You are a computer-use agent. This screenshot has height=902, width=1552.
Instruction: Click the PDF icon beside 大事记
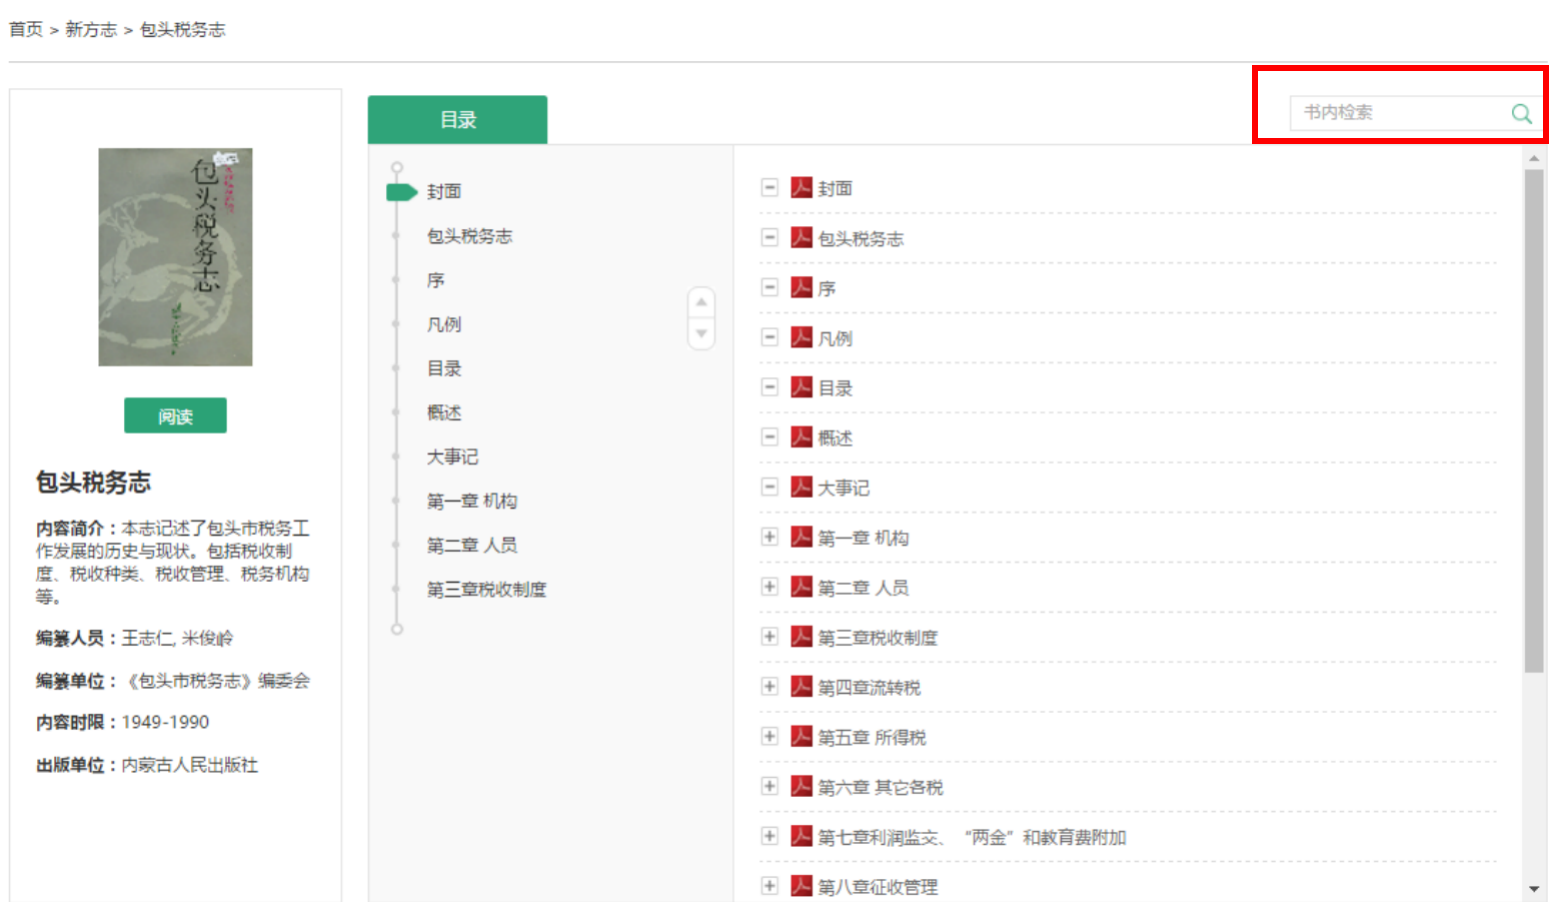coord(801,487)
